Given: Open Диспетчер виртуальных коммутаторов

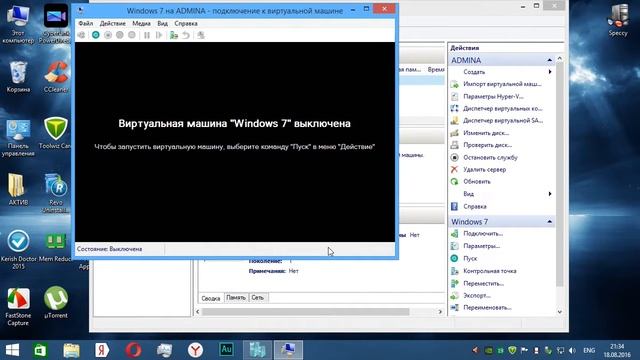Looking at the screenshot, I should click(x=502, y=109).
